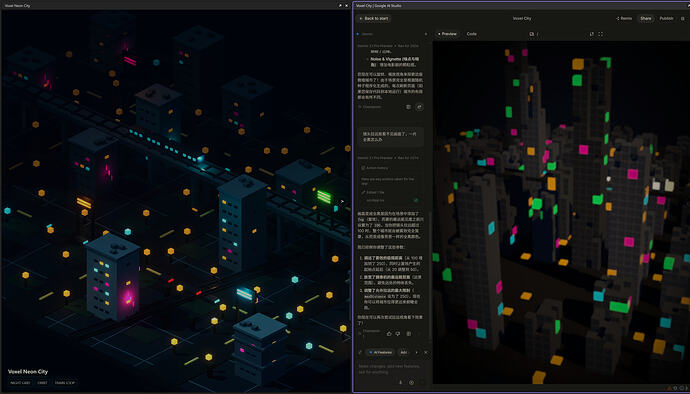Viewport: 690px width, 394px height.
Task: Copy the last response icon
Action: click(408, 334)
